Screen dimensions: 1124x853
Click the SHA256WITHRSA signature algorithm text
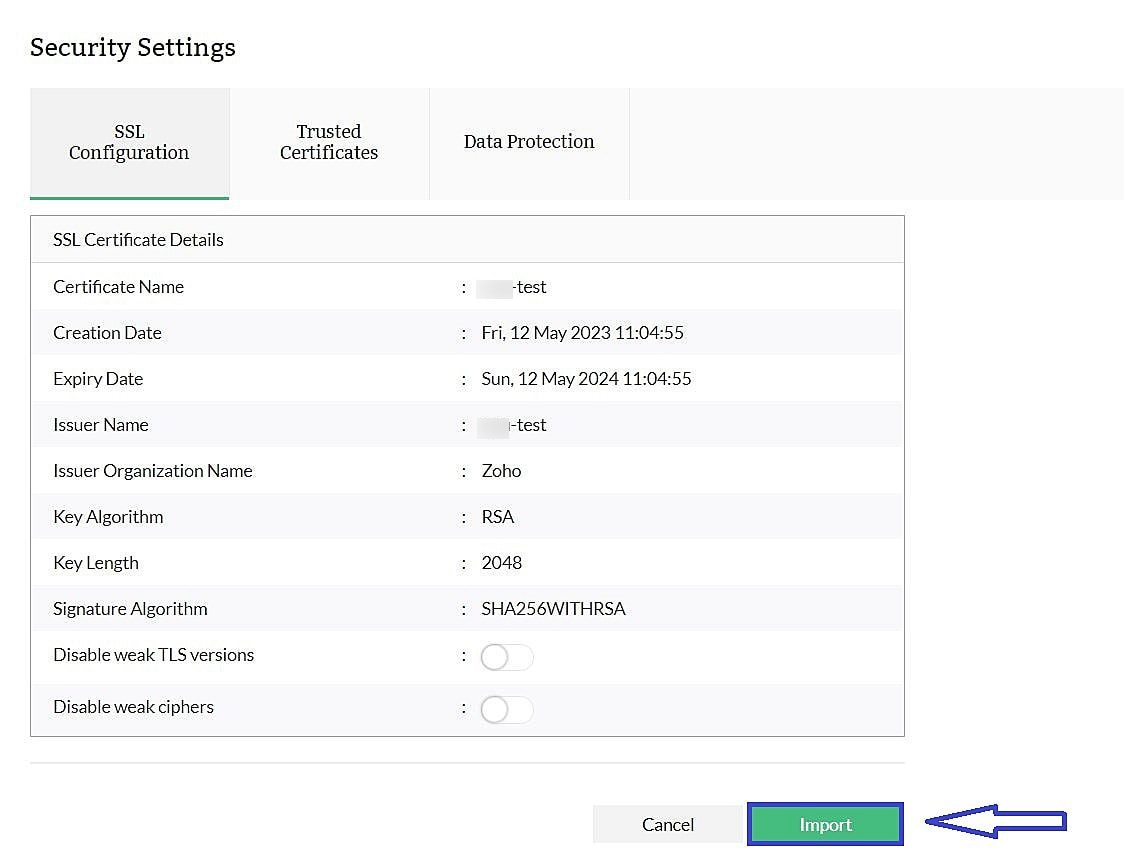[x=553, y=609]
